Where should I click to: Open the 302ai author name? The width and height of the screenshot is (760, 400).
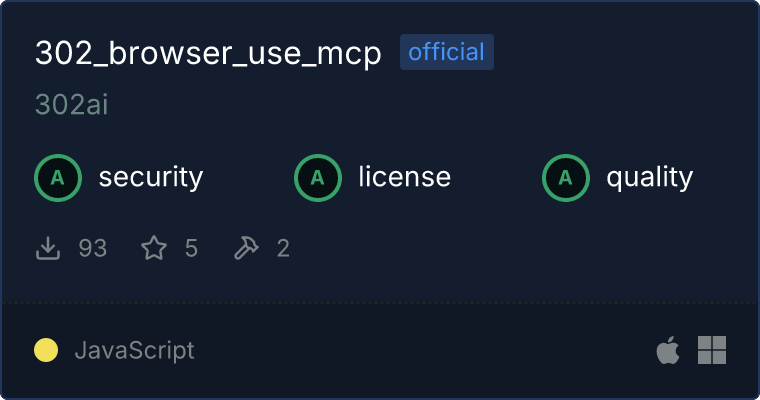tap(72, 104)
